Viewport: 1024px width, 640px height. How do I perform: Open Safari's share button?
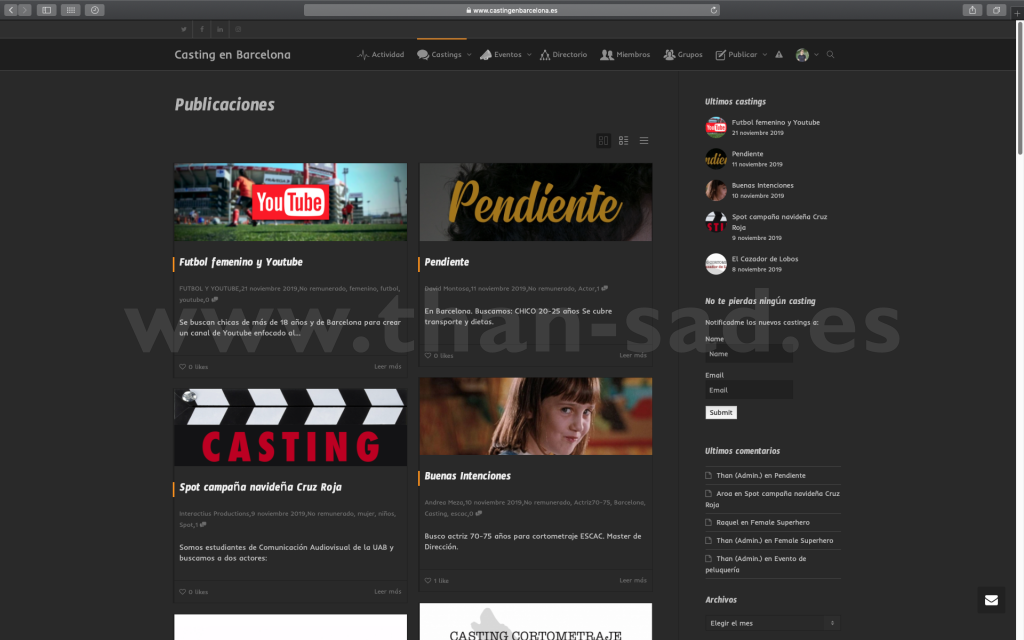tap(972, 10)
